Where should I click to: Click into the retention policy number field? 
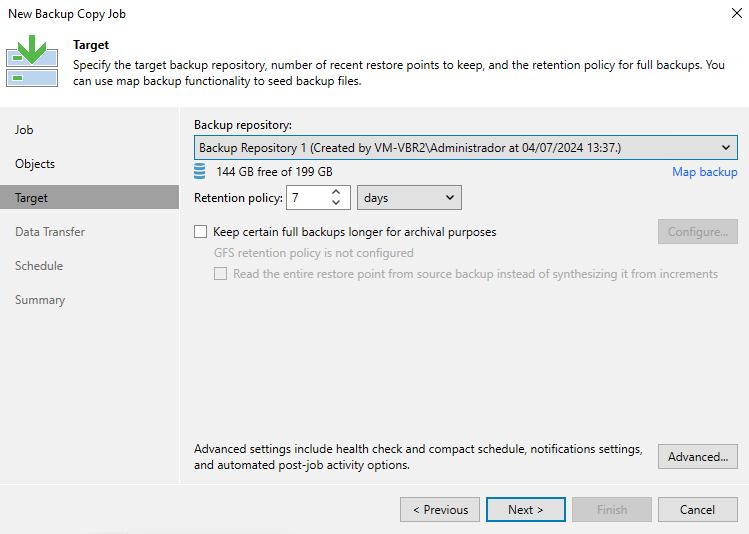tap(306, 198)
